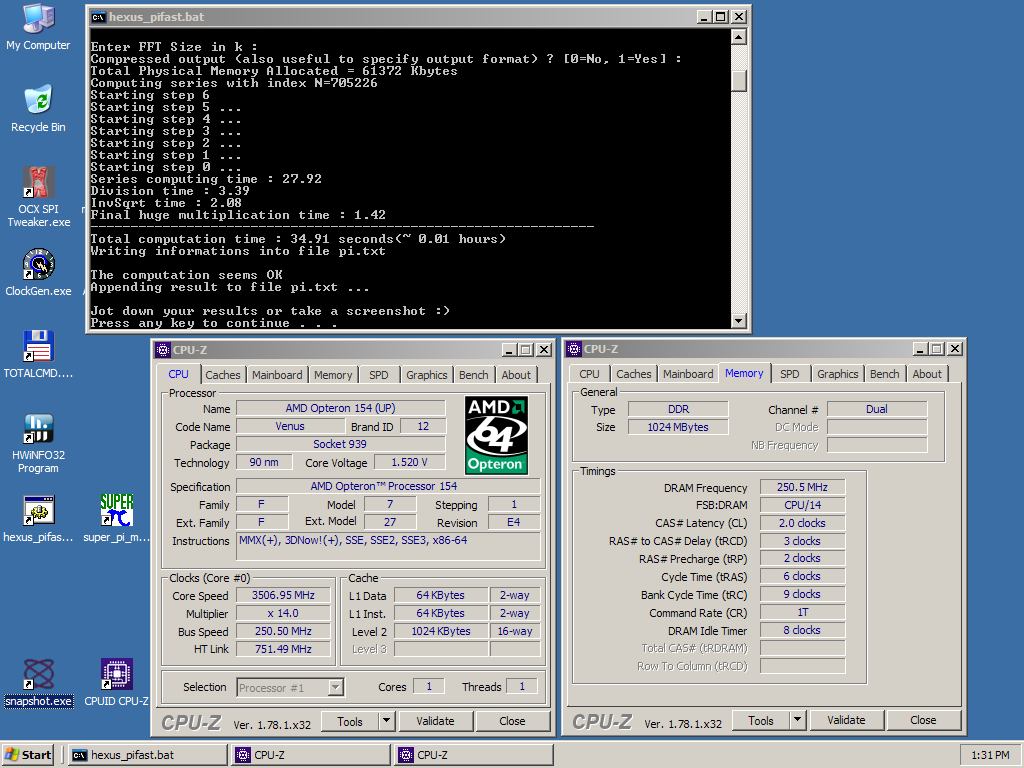The image size is (1024, 768).
Task: Switch to Bench tab in left CPU-Z
Action: [473, 375]
